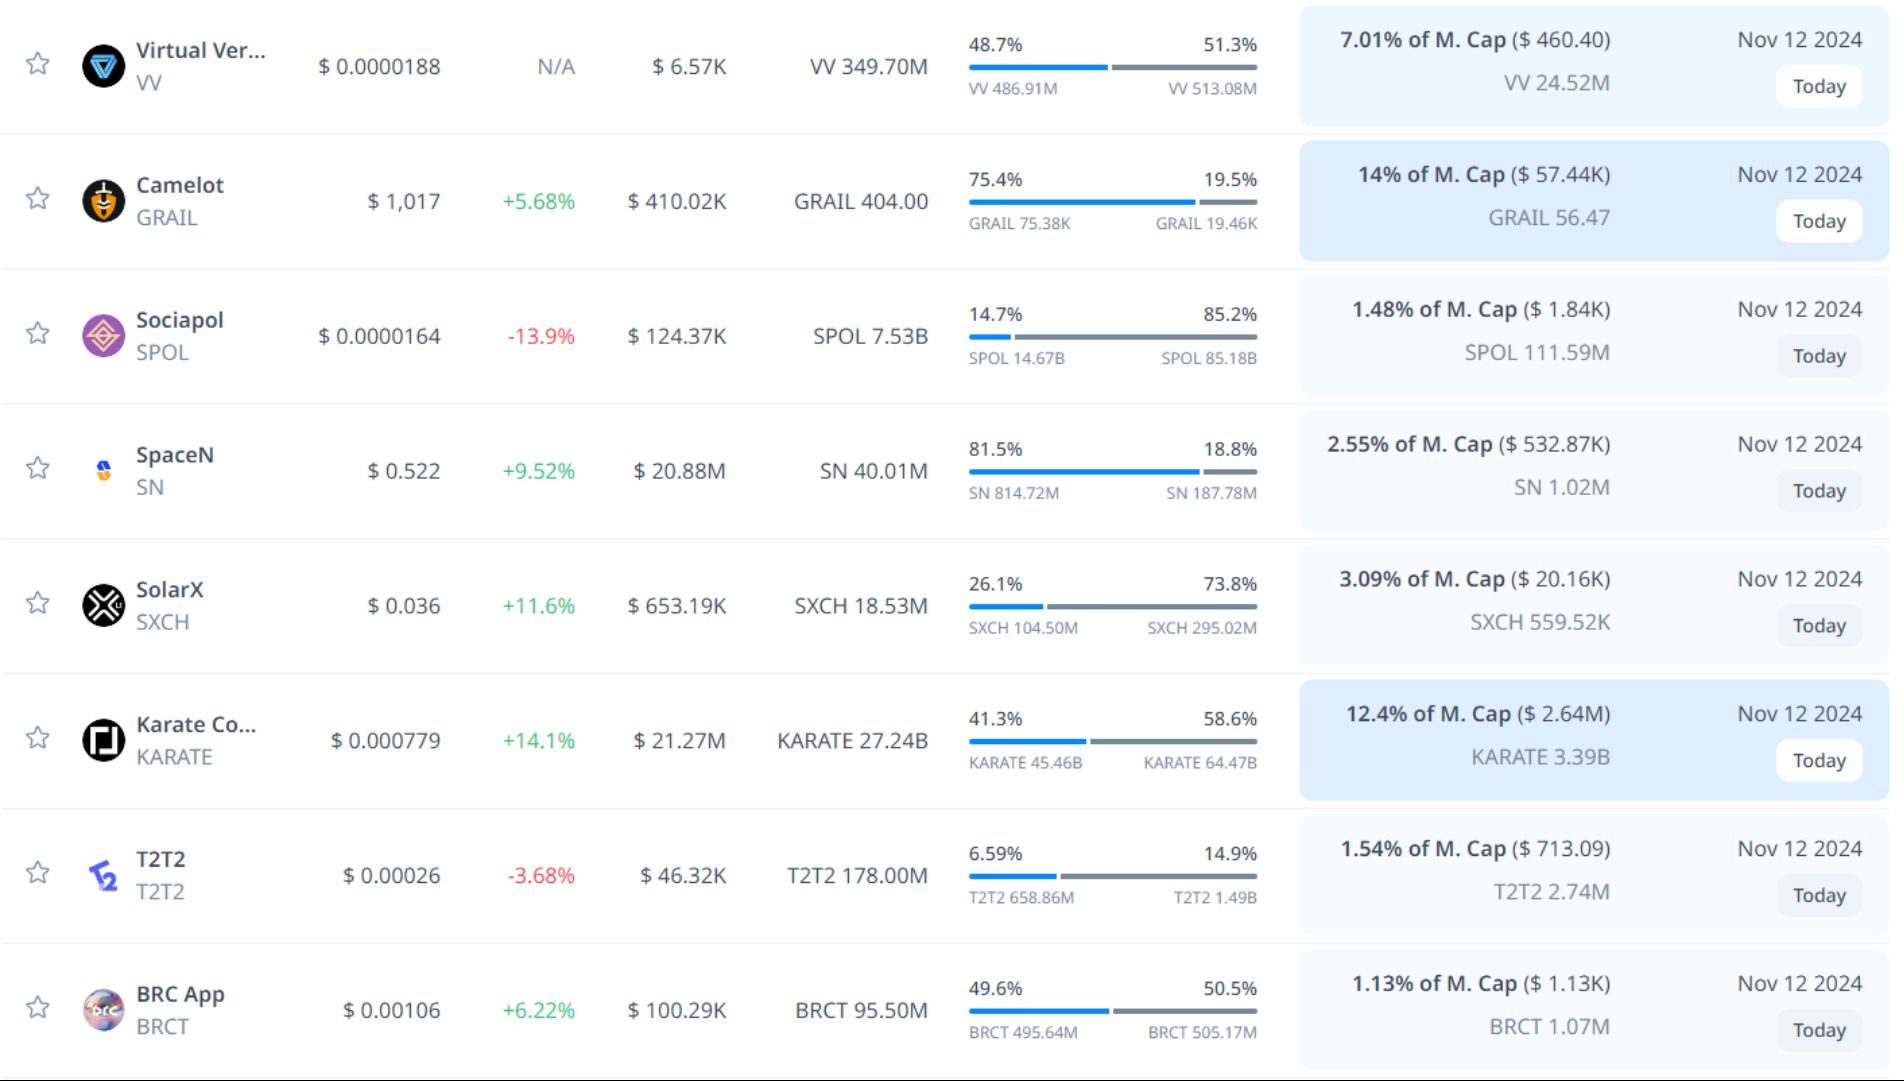This screenshot has height=1081, width=1904.
Task: Toggle favorite star for SpaceN
Action: [38, 468]
